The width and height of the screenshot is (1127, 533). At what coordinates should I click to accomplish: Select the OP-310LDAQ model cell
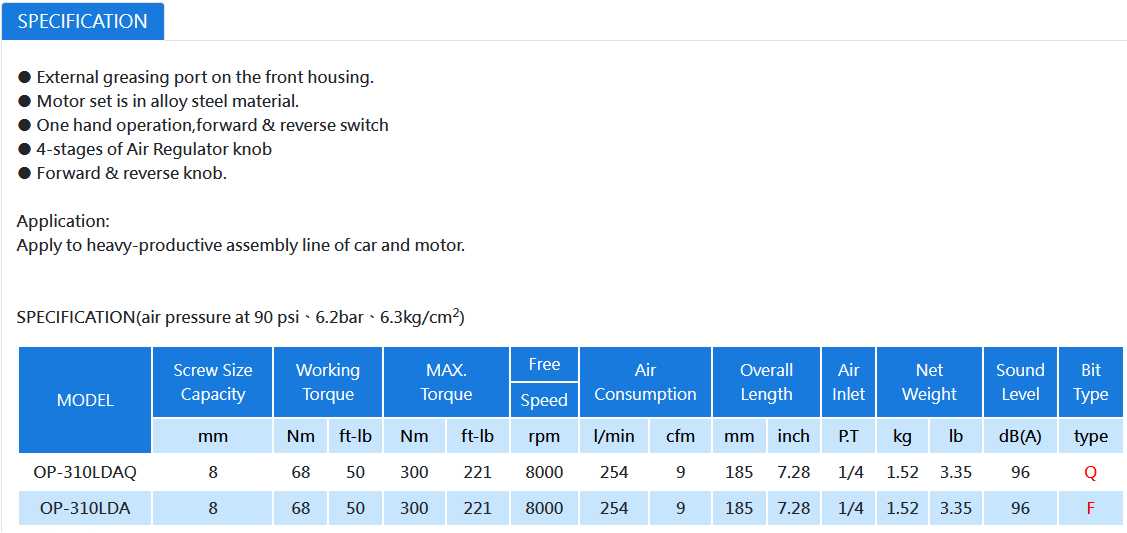point(85,472)
